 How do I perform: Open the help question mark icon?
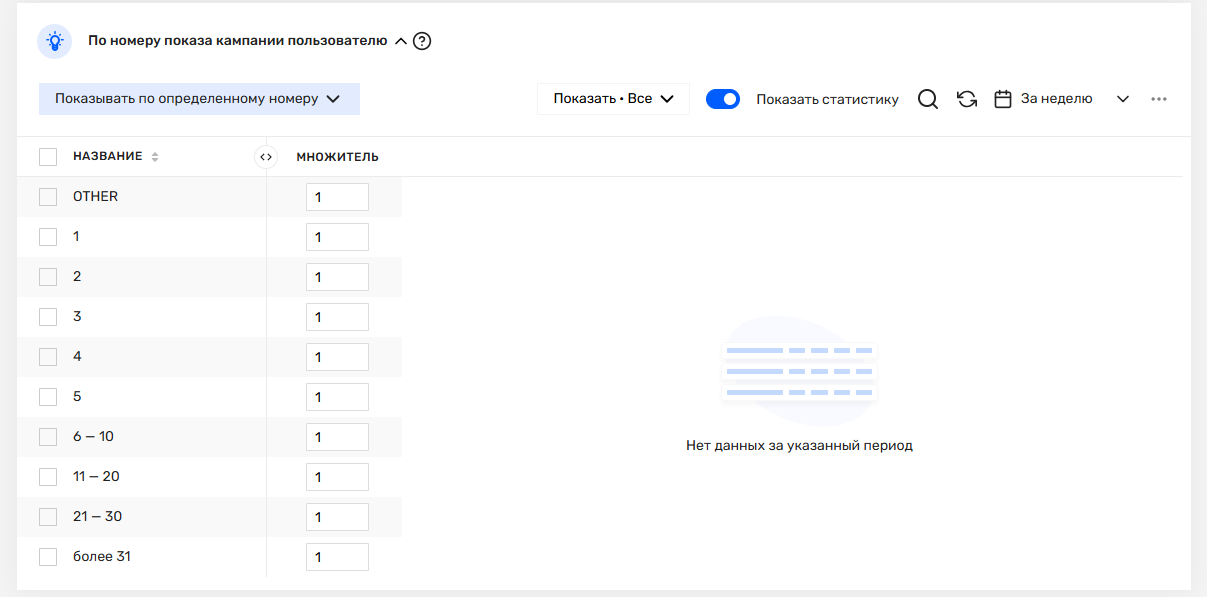tap(422, 41)
